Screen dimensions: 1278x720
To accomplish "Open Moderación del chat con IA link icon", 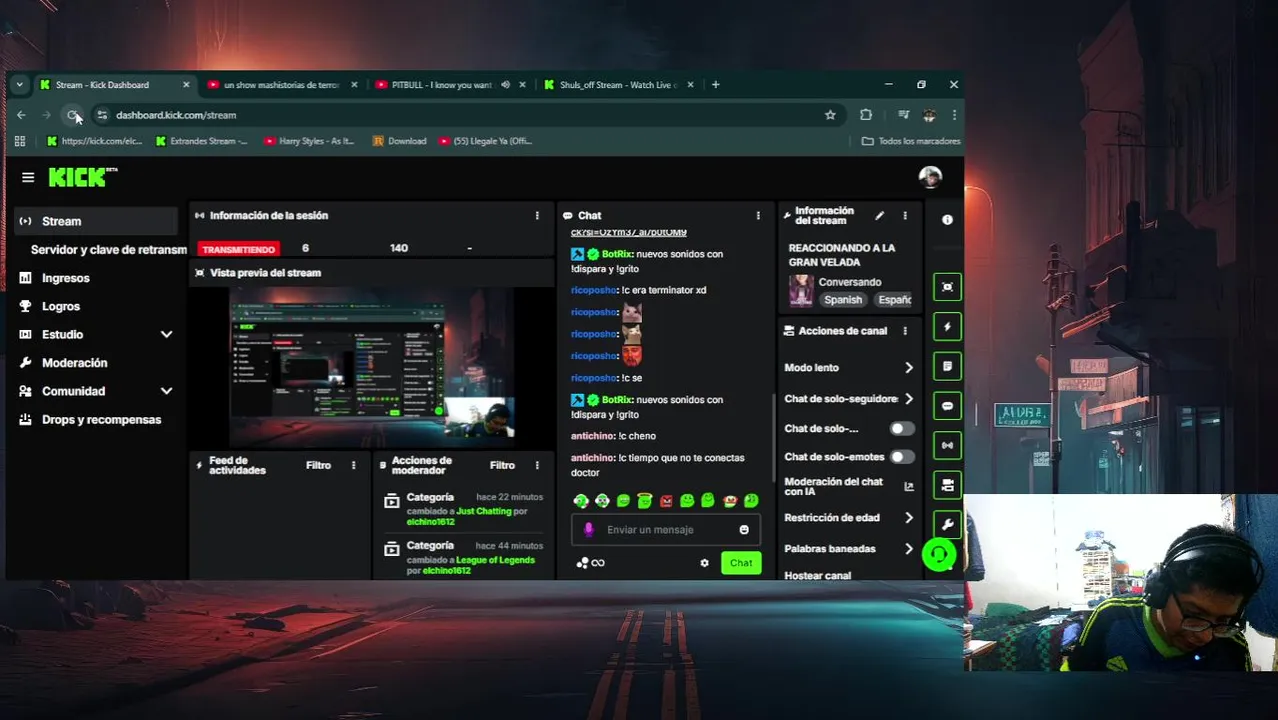I will 908,486.
